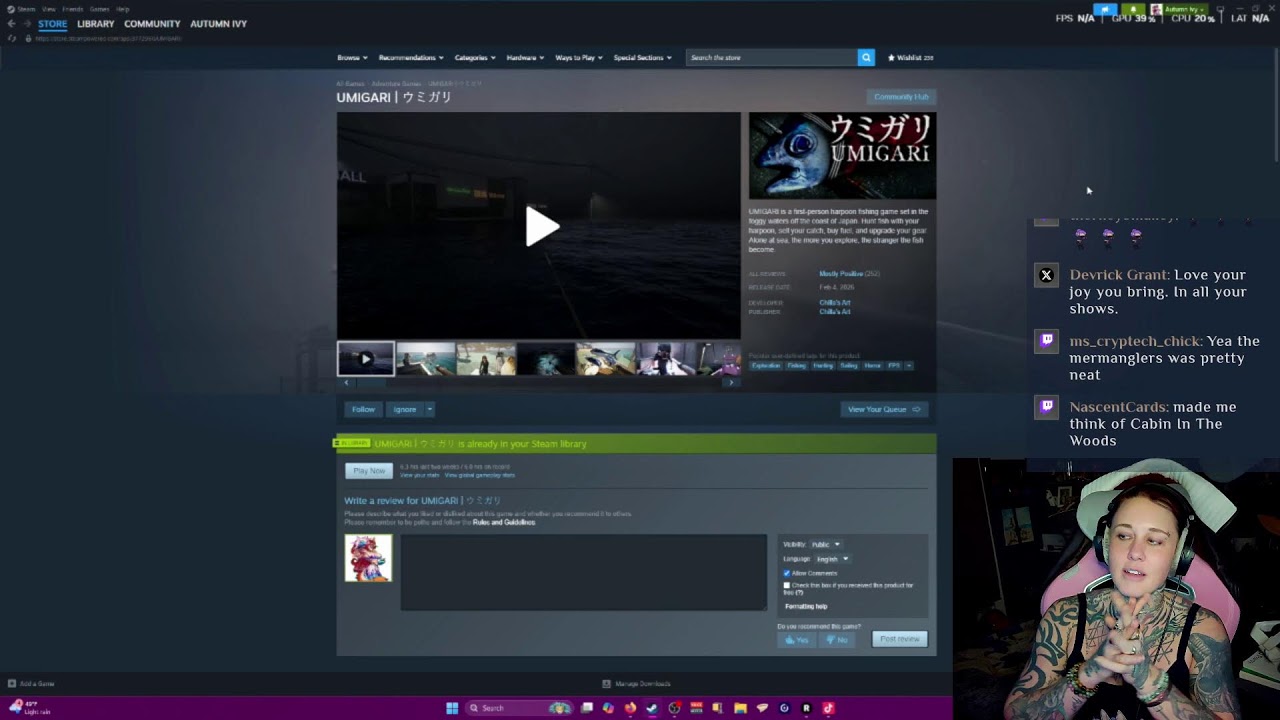Click the Exploration tag

tap(766, 366)
